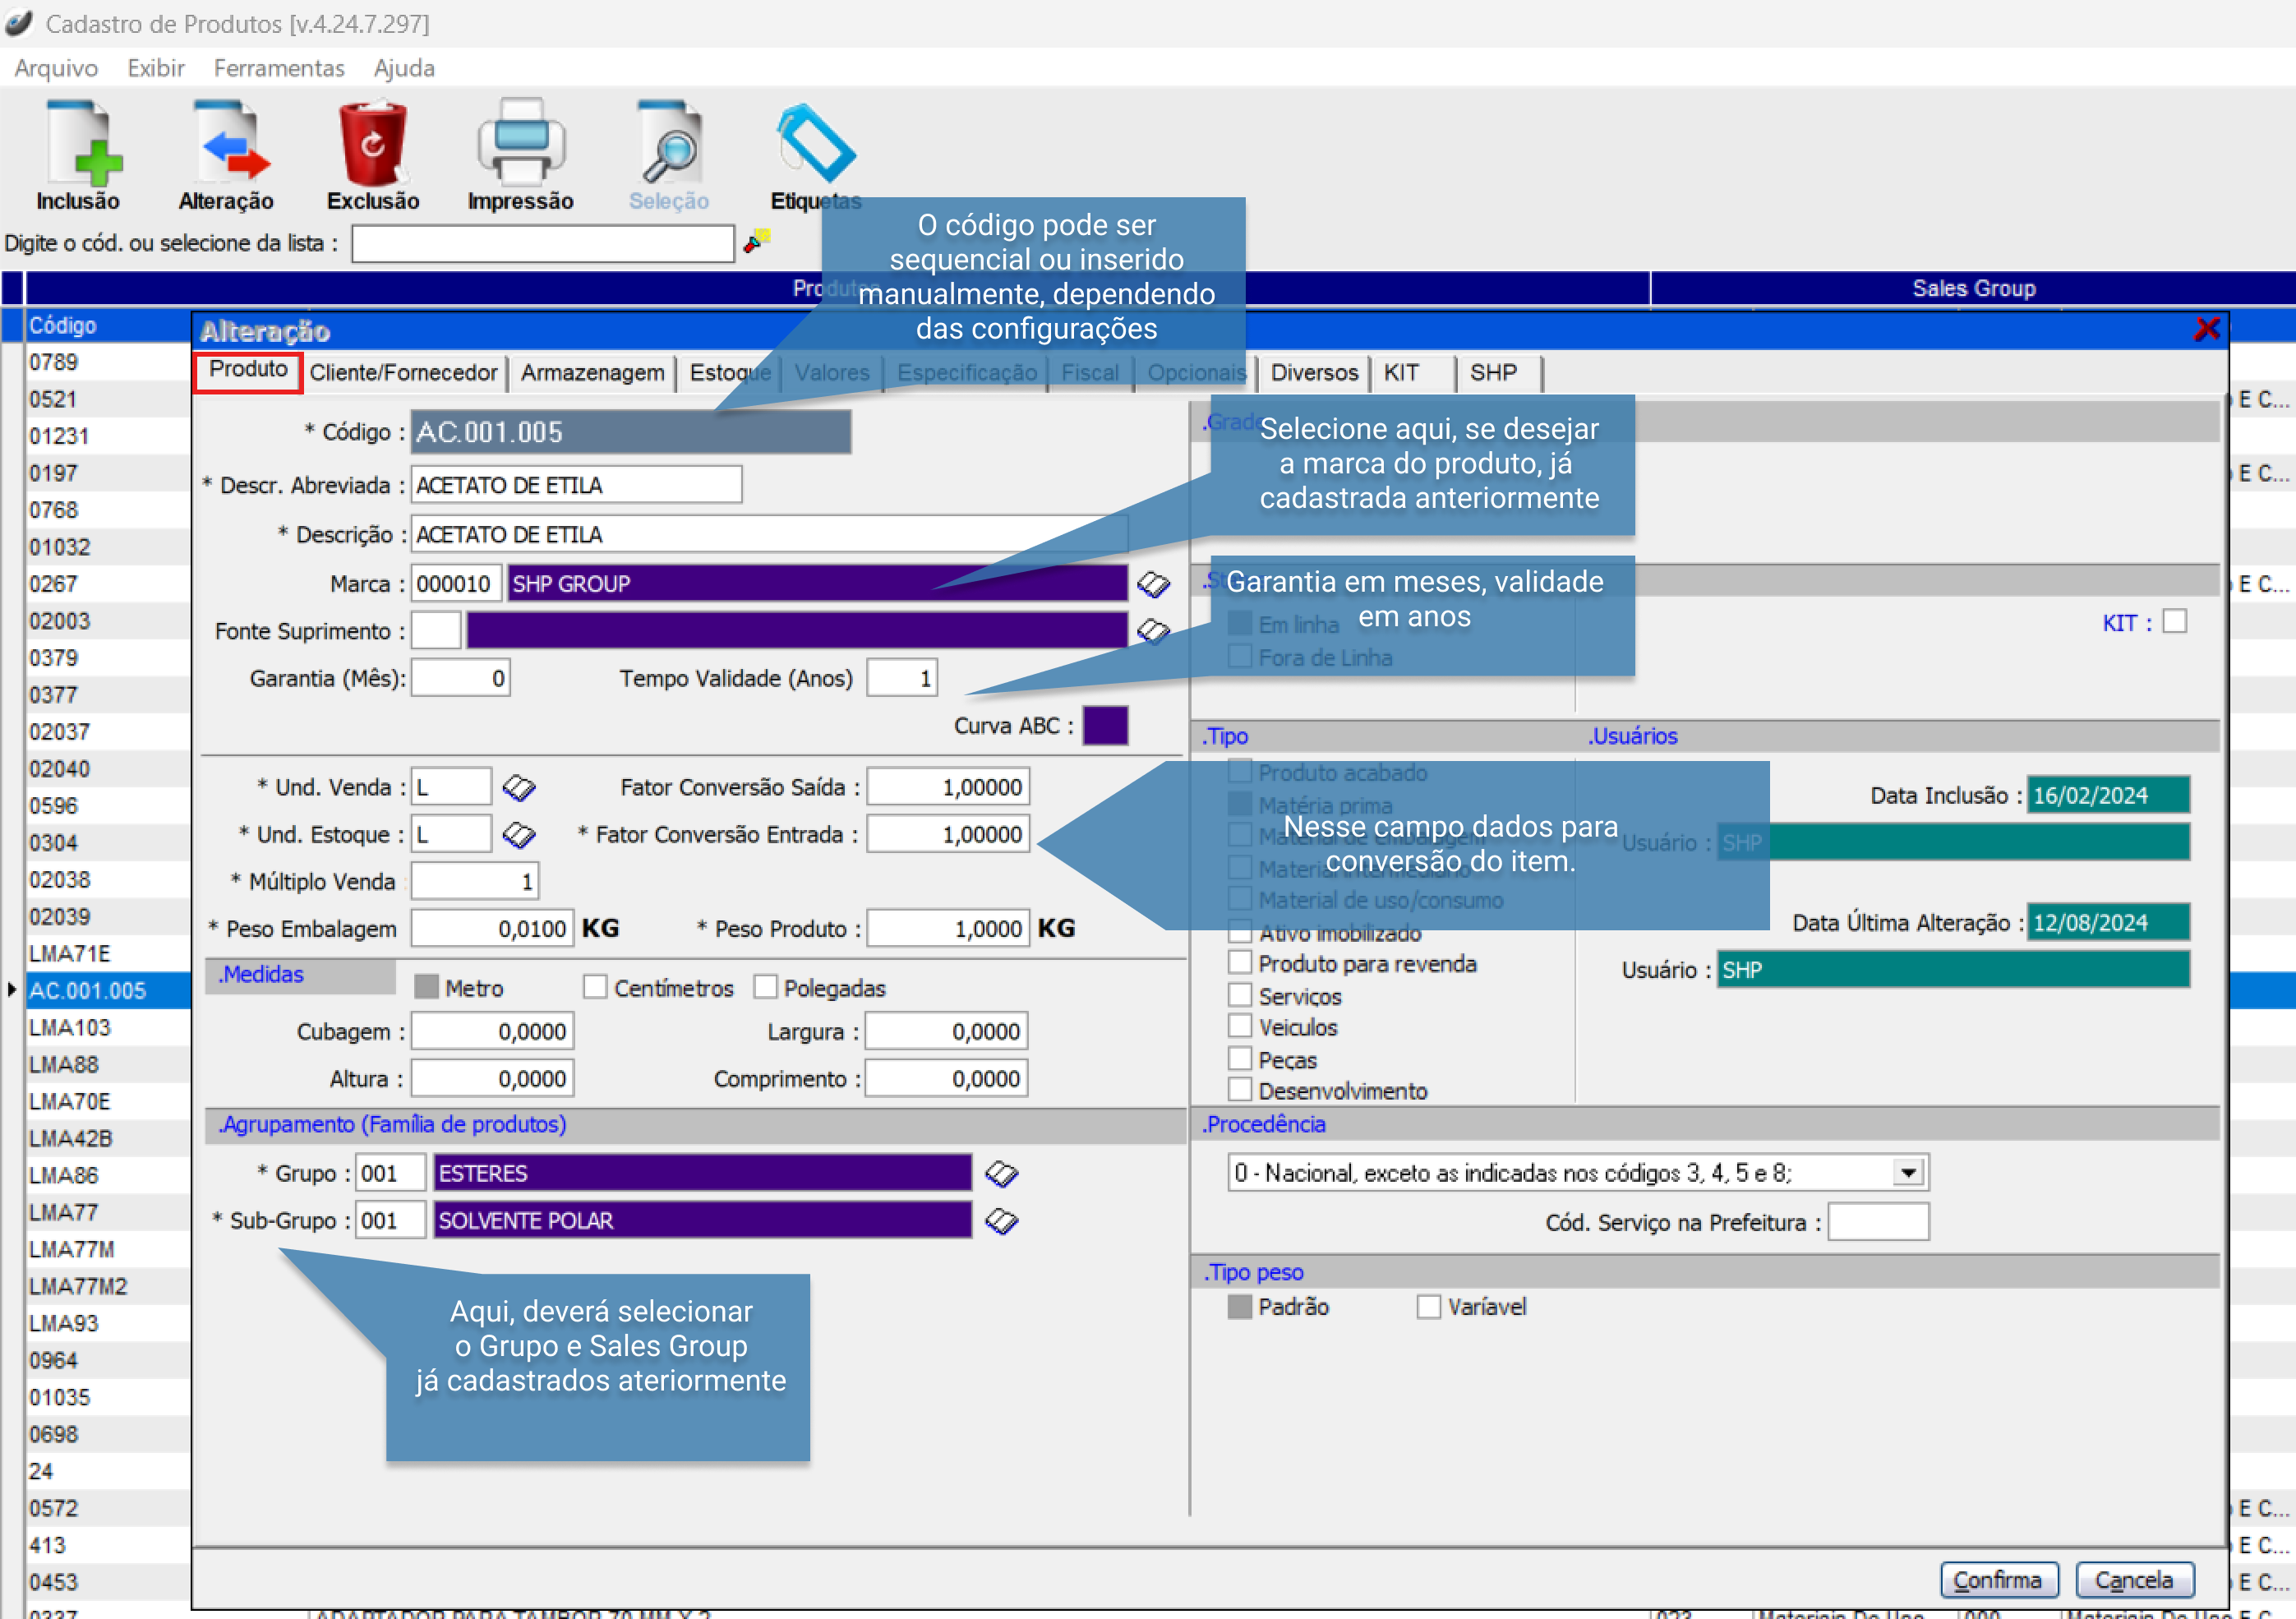
Task: Click the Descr. Abreviada input field
Action: [576, 485]
